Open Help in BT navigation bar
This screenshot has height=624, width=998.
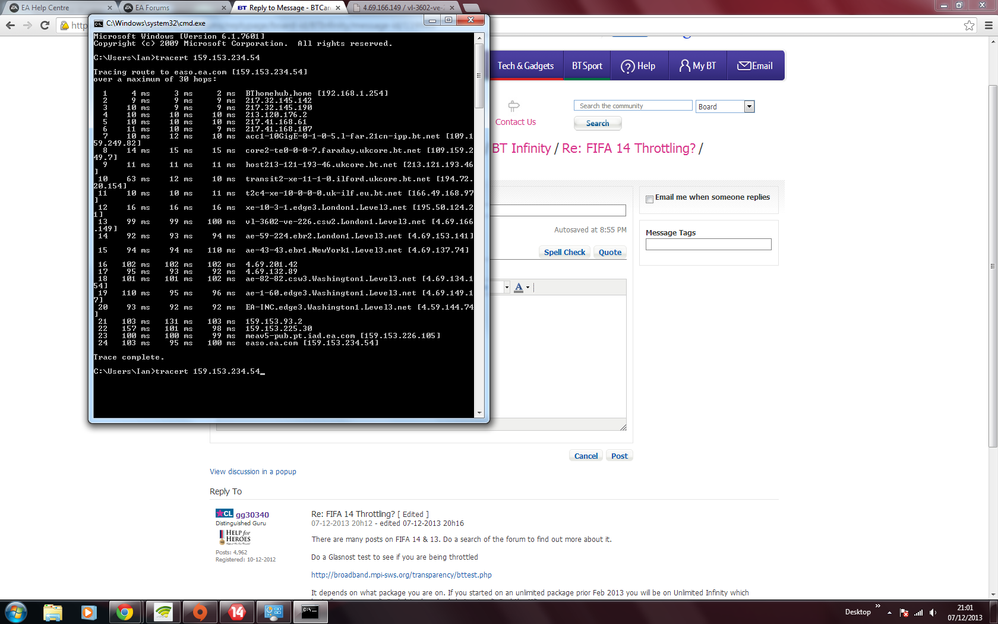638,66
